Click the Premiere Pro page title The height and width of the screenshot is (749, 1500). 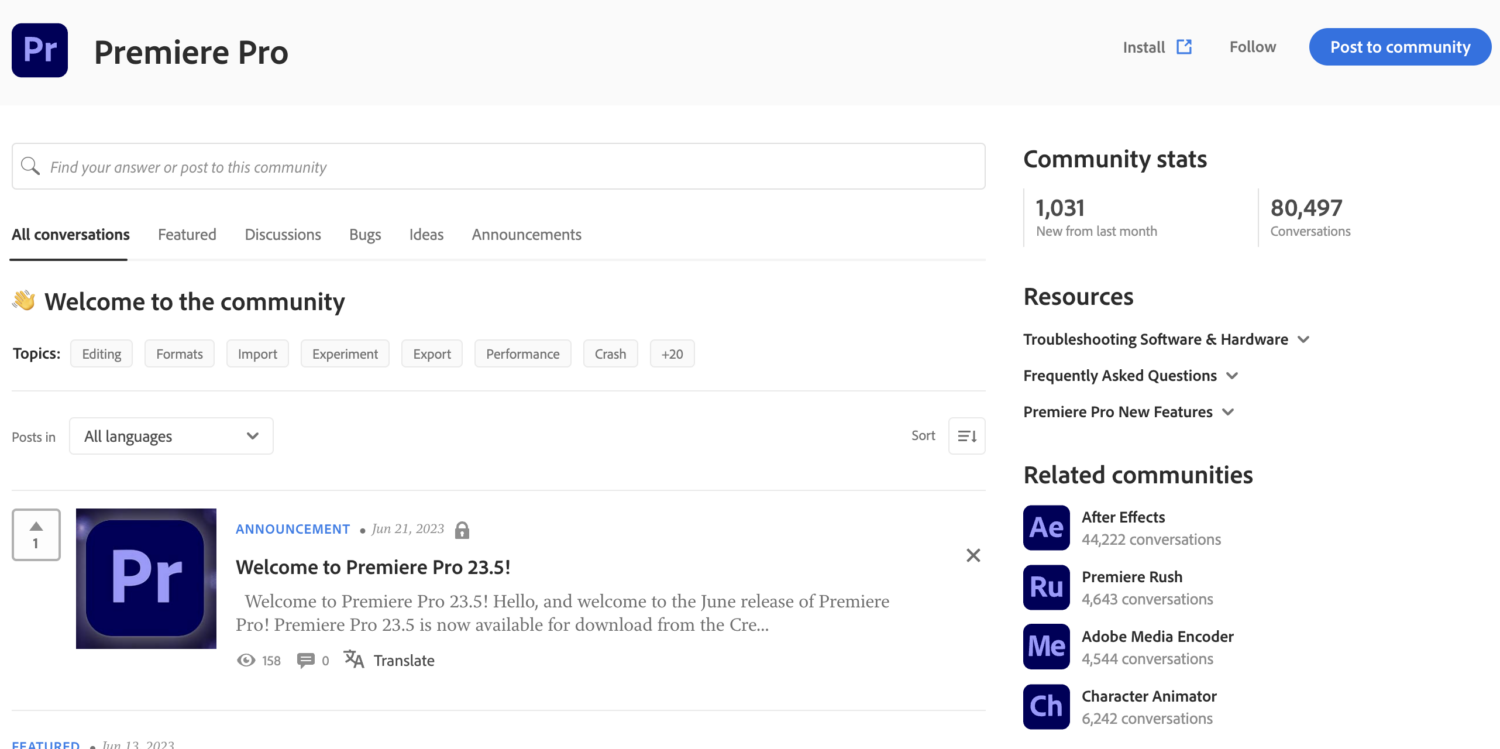[x=191, y=52]
